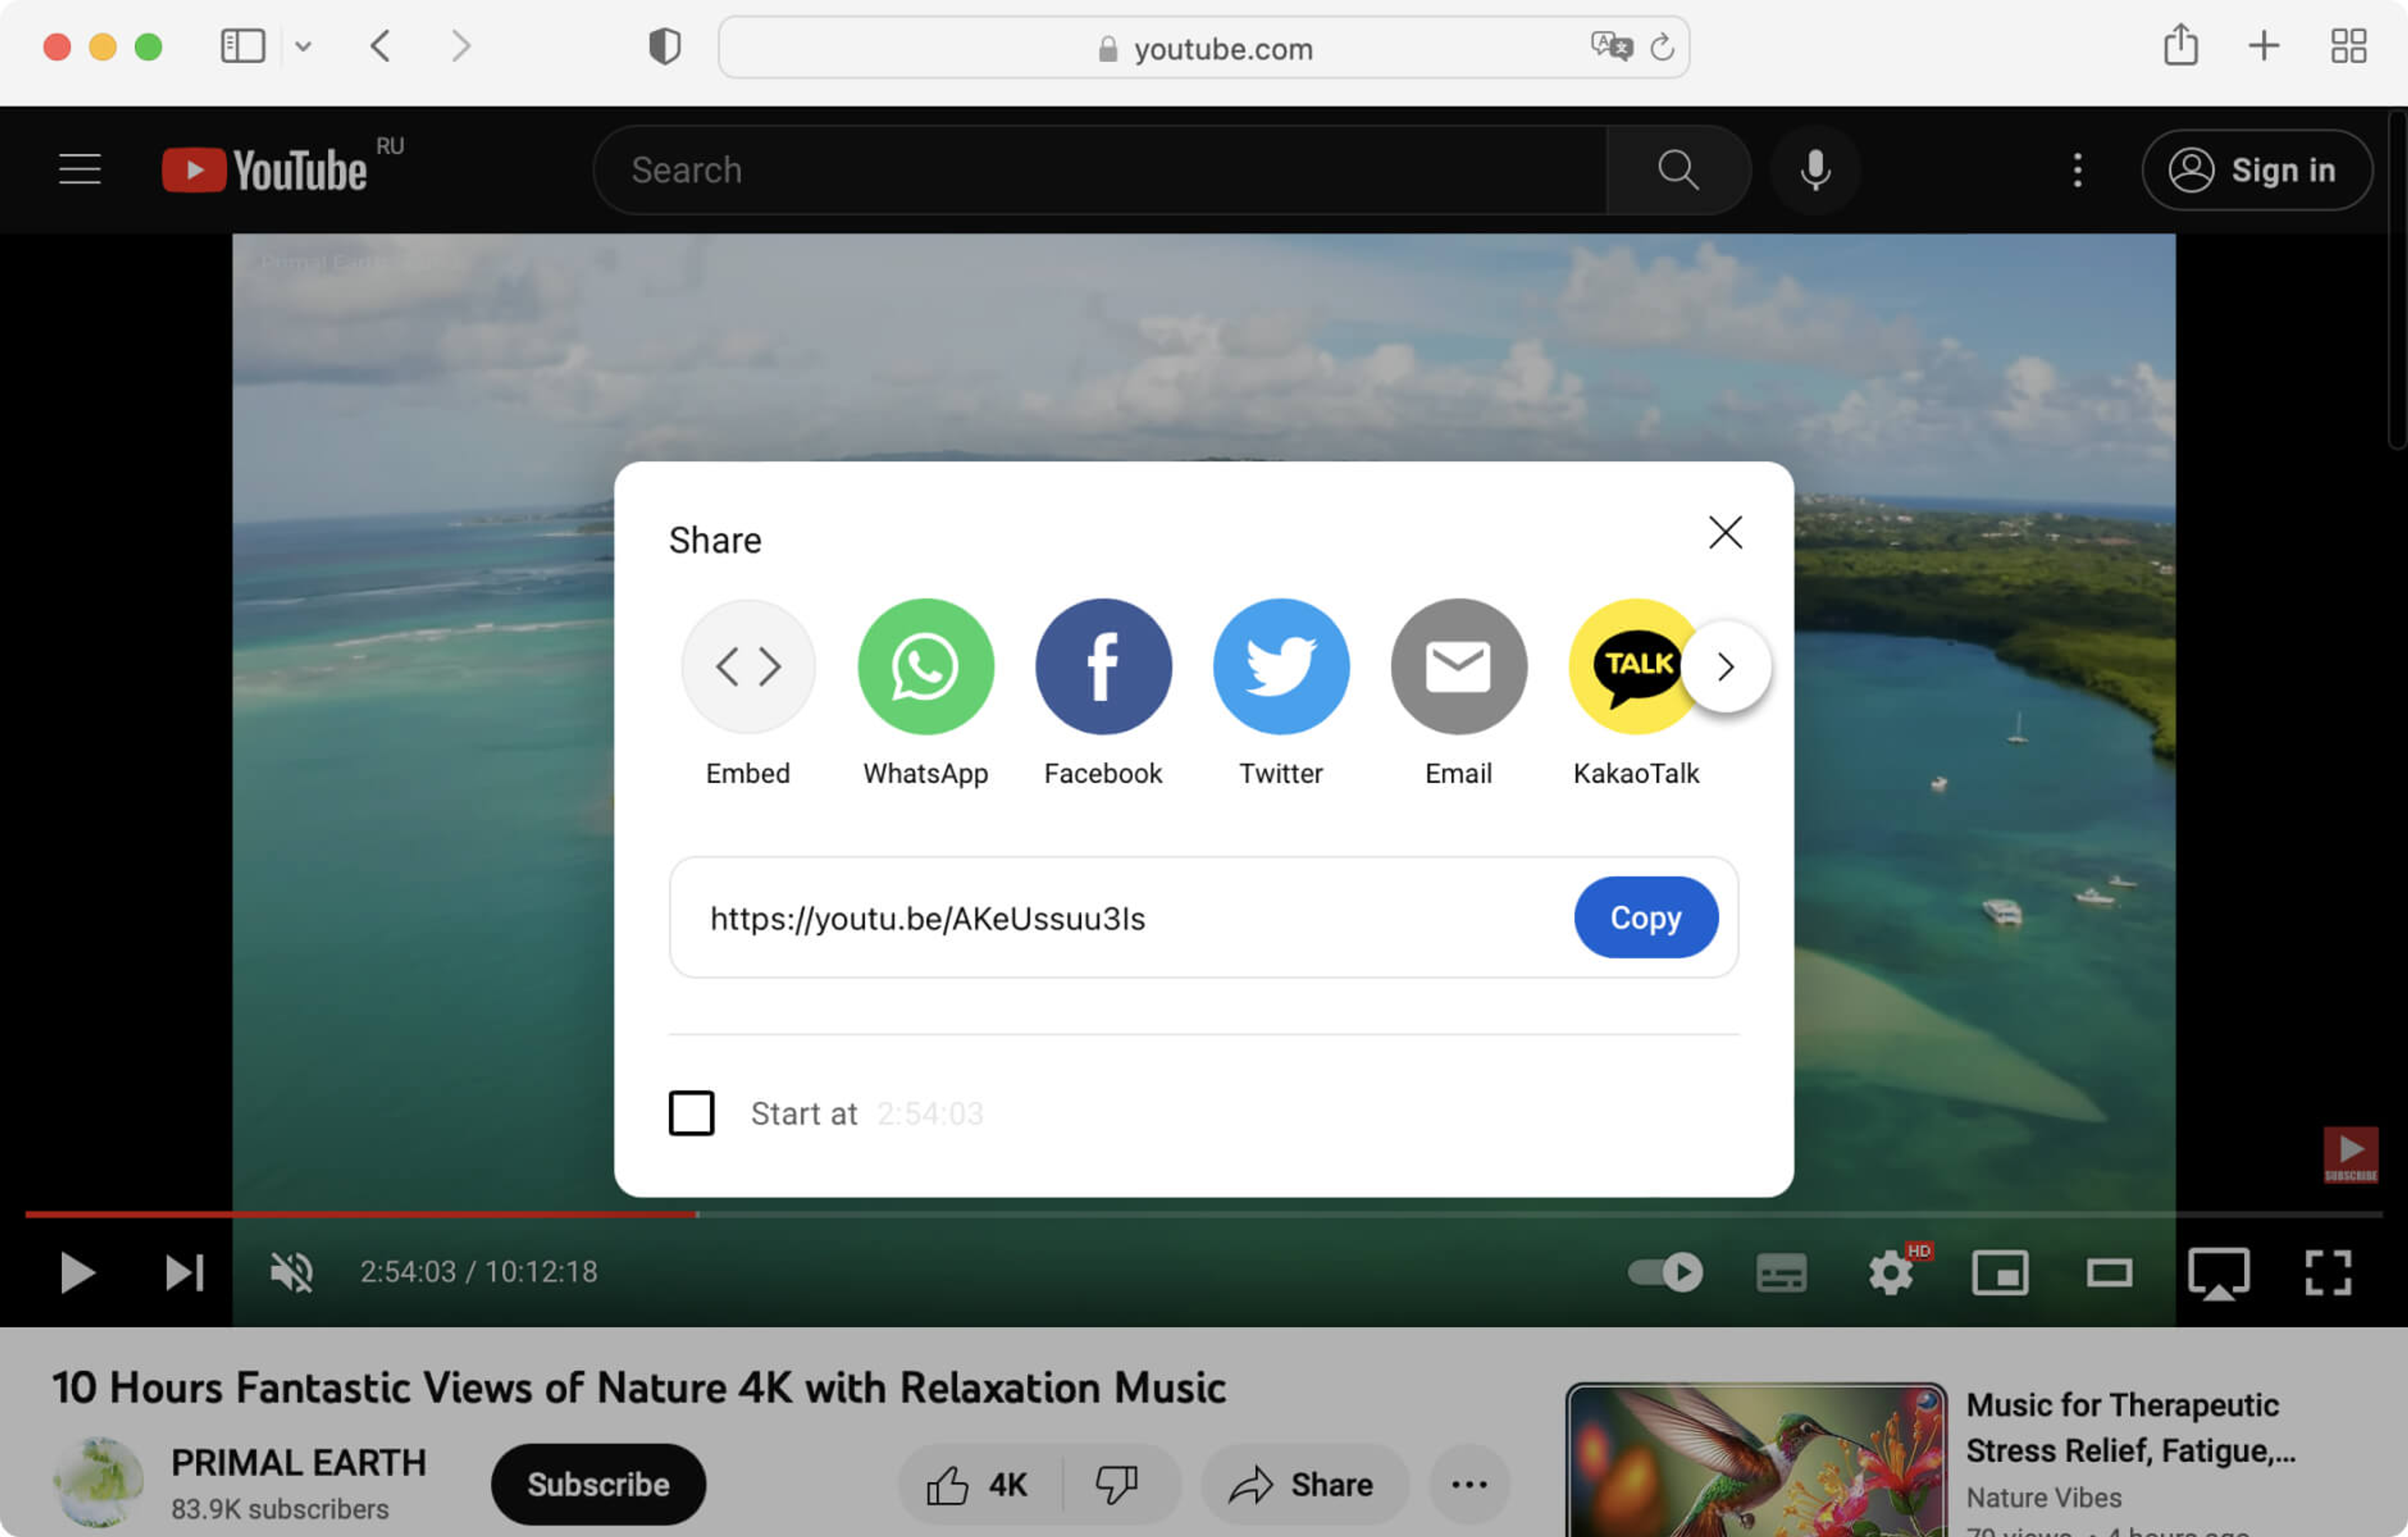Share video to Facebook
This screenshot has height=1537, width=2408.
point(1103,667)
